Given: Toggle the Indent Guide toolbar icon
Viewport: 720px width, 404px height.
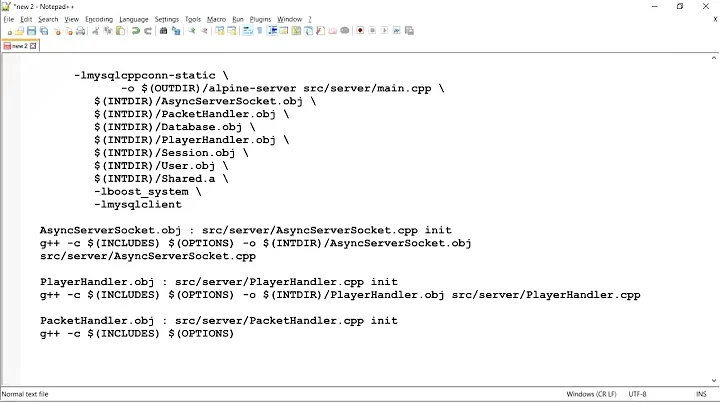Looking at the screenshot, I should point(272,31).
